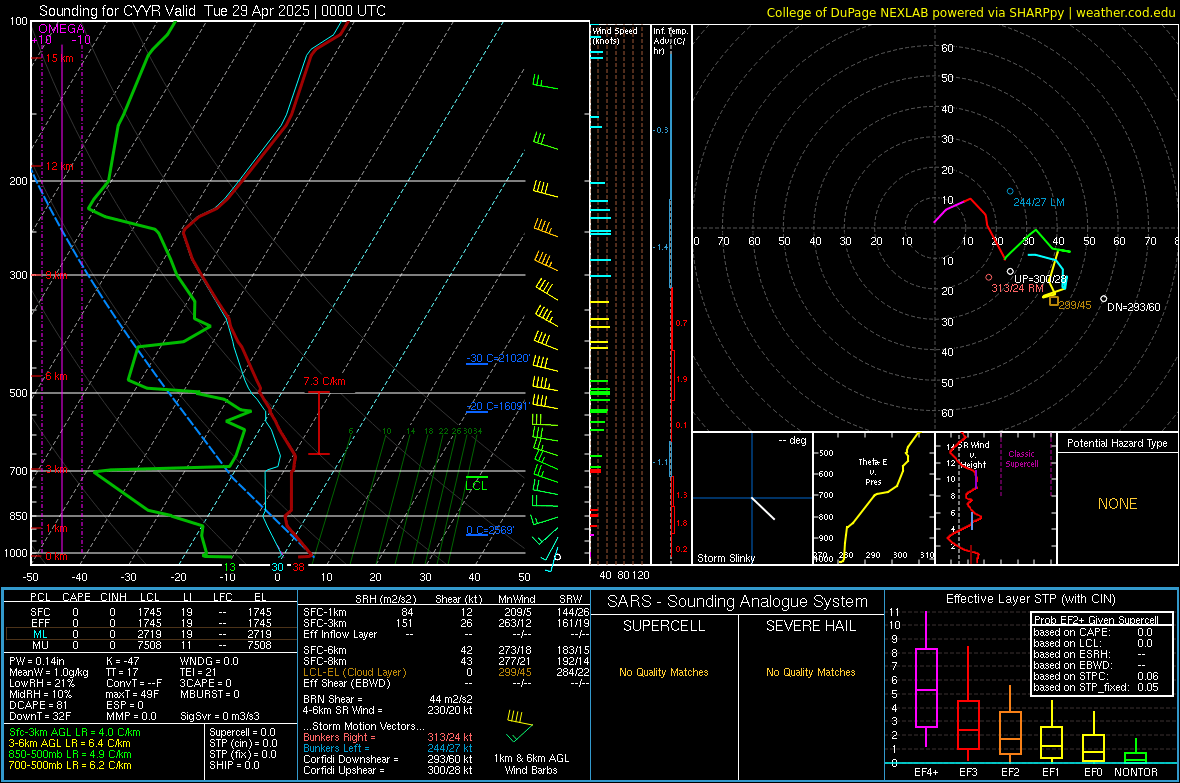Click the 'weather.cod.edu' NEXLAB credit text
This screenshot has height=783, width=1180.
pos(1125,12)
